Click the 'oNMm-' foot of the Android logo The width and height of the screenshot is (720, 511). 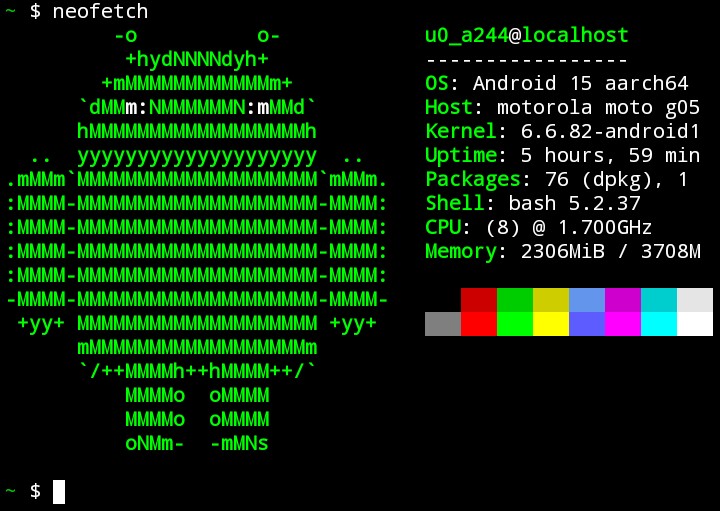pos(155,444)
